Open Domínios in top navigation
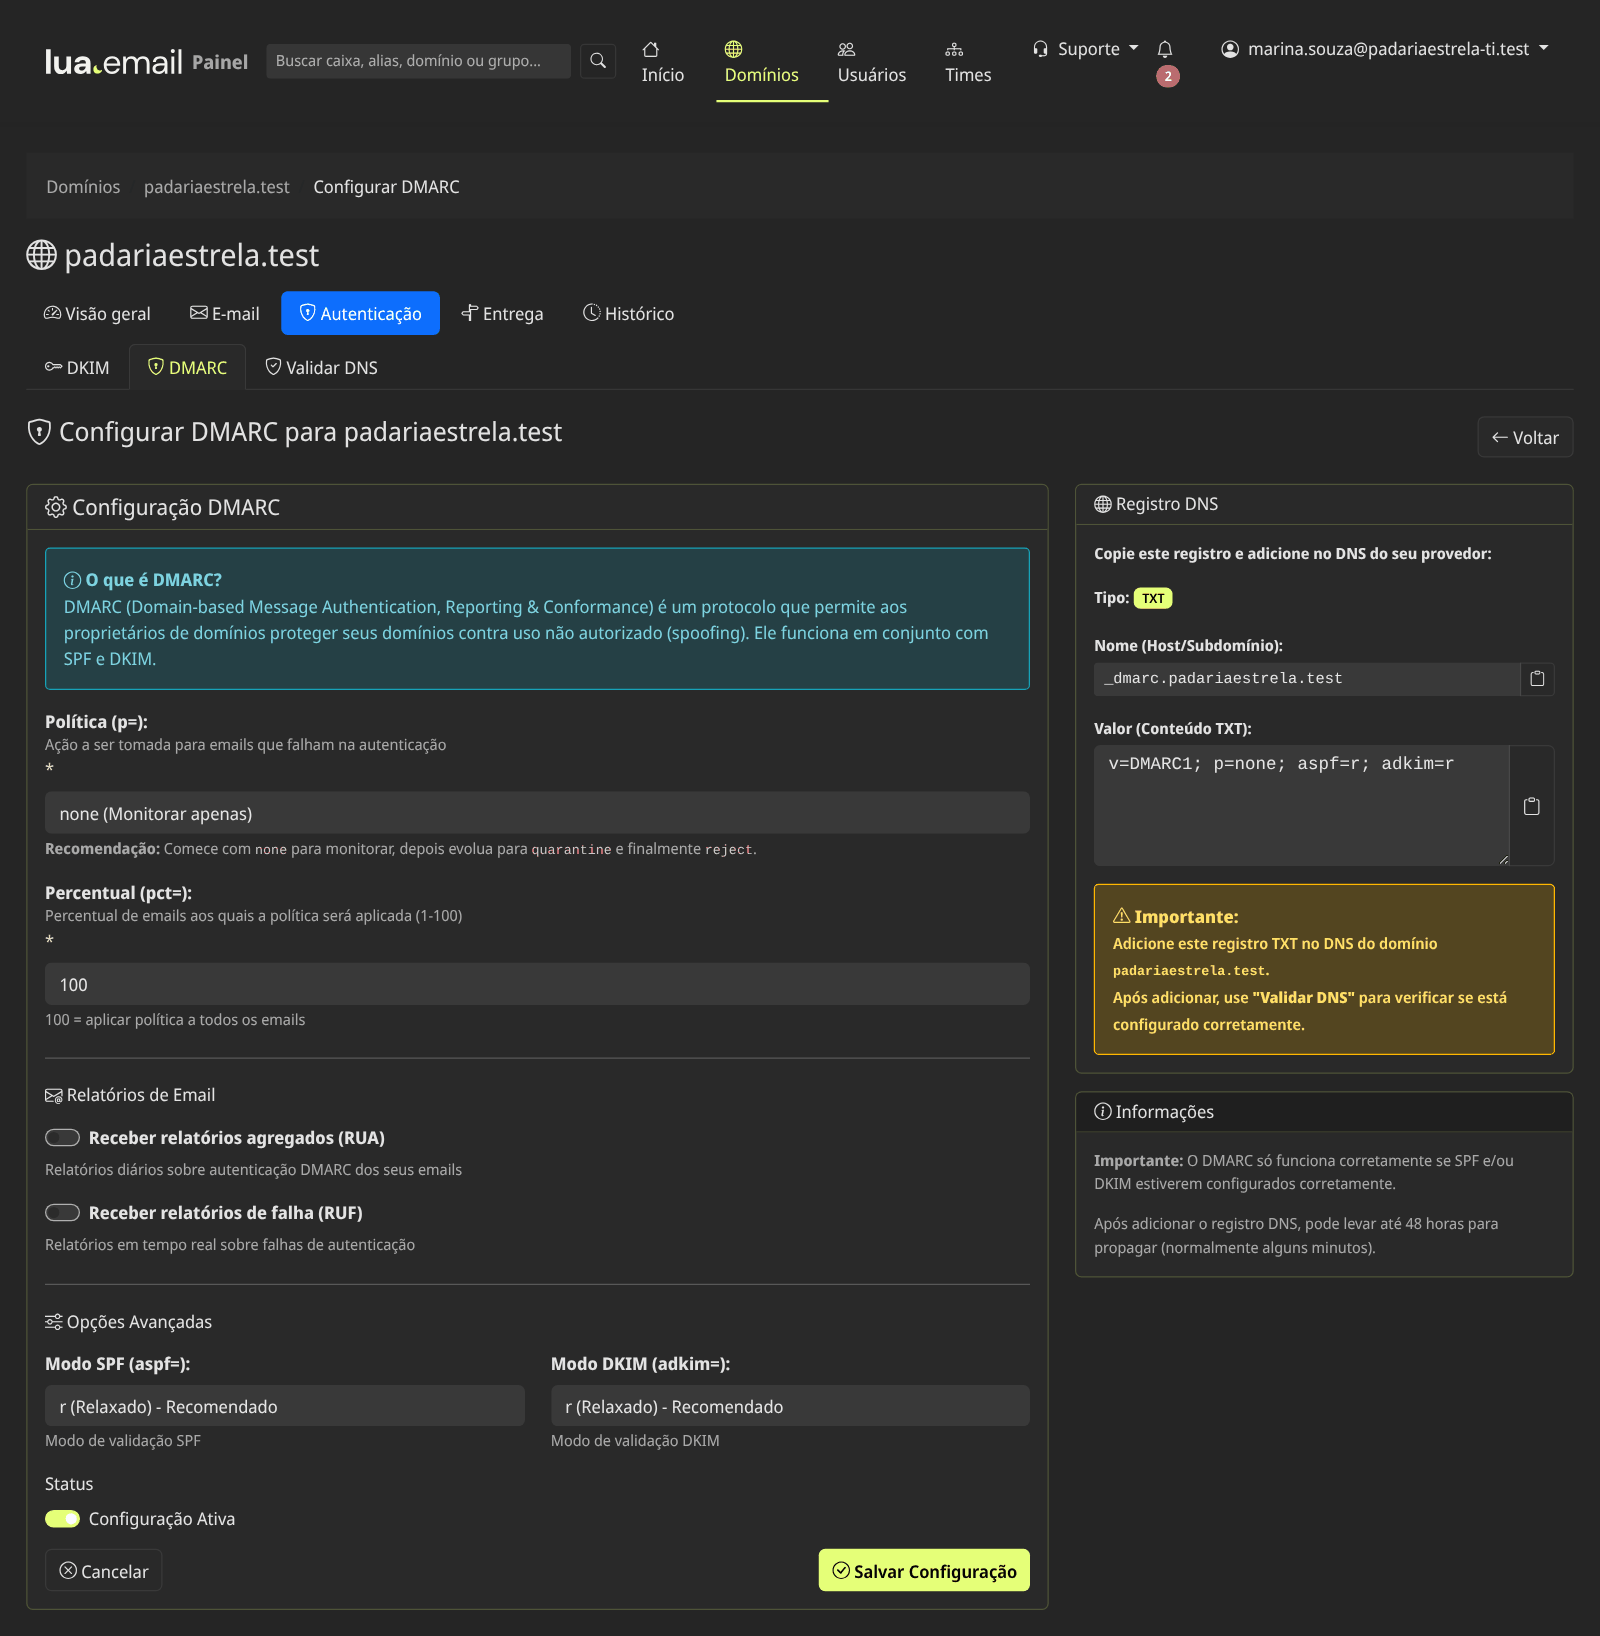 tap(762, 62)
